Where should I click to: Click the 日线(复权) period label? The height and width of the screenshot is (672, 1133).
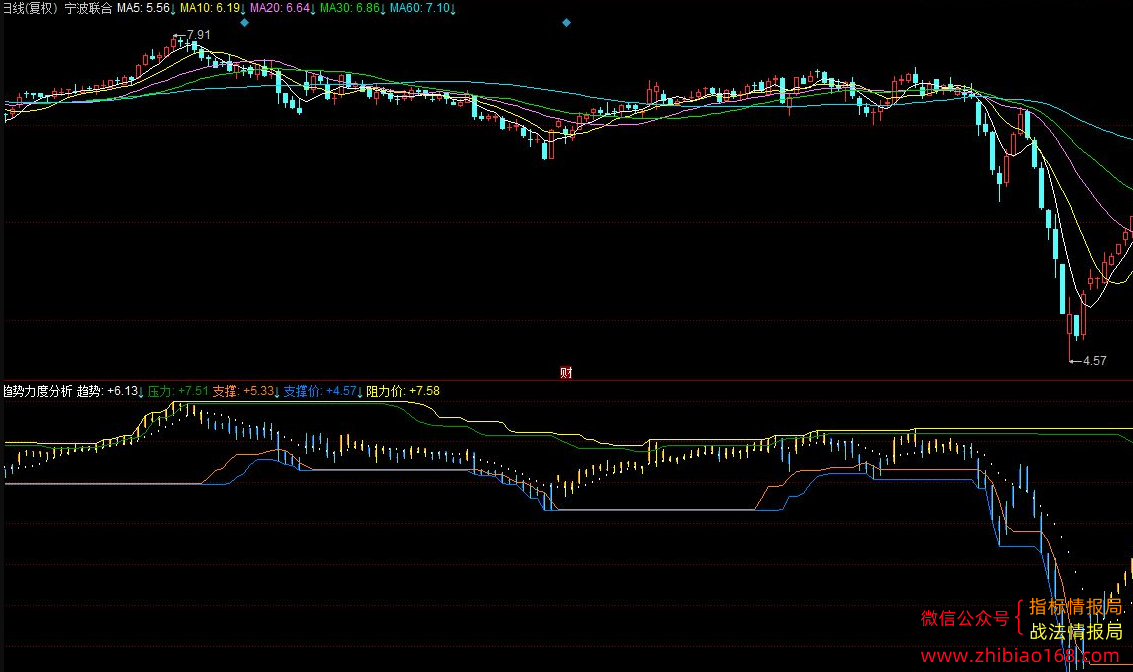[x=30, y=9]
